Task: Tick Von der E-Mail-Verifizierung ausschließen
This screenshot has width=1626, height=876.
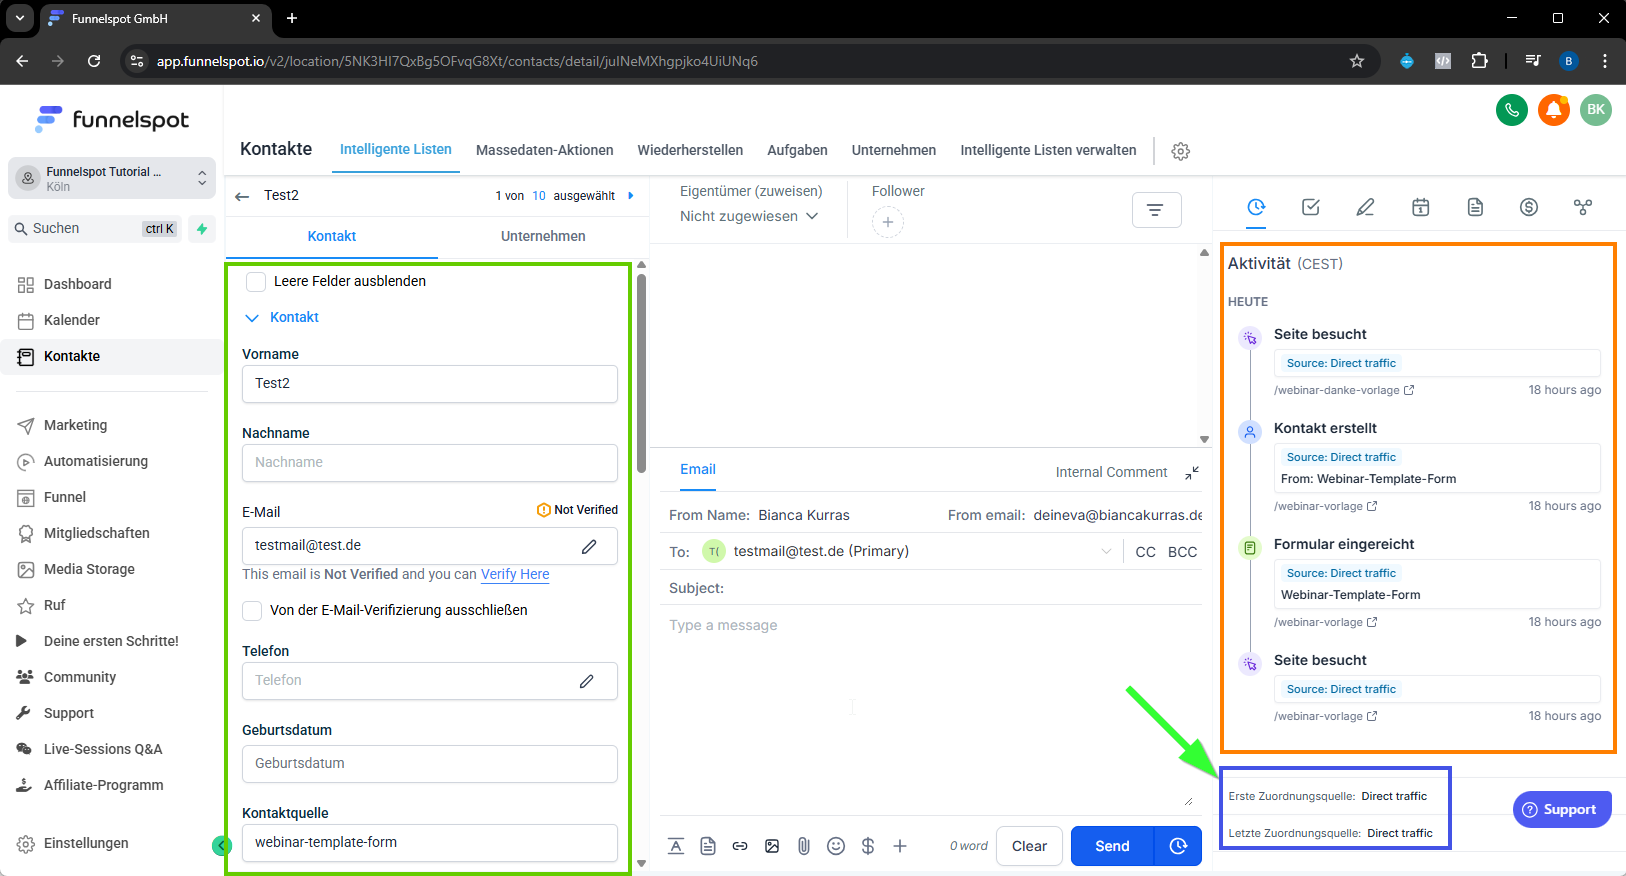Action: coord(253,610)
